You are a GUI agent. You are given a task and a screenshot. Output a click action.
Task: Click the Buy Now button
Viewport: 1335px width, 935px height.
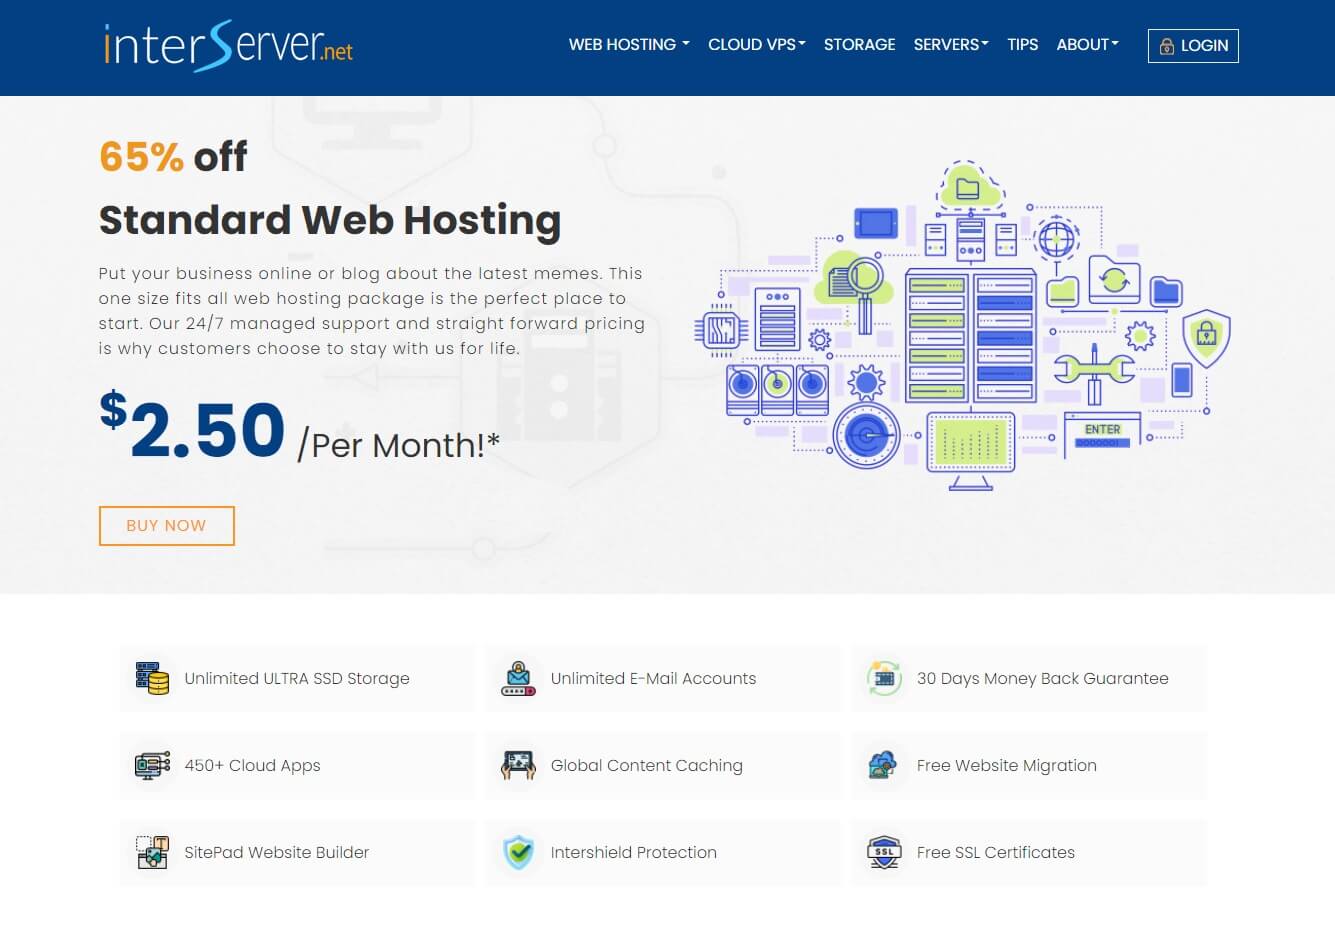point(166,526)
